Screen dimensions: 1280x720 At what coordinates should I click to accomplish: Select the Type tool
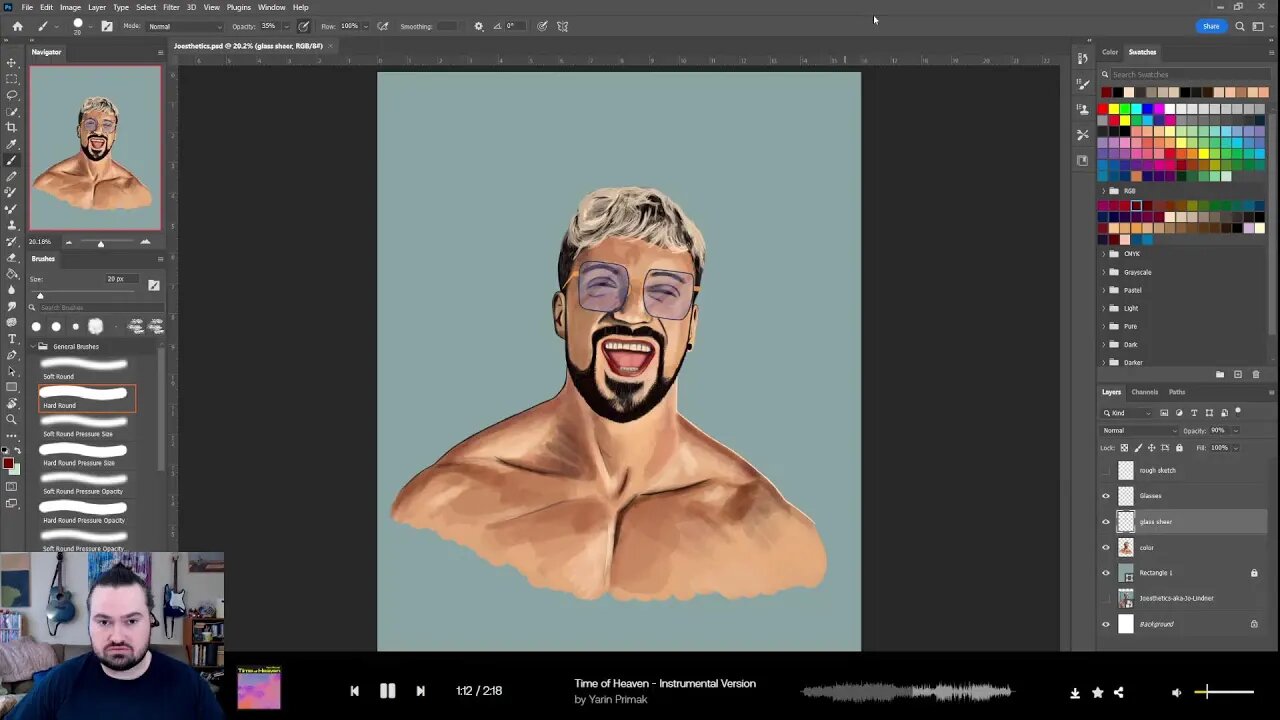pyautogui.click(x=12, y=338)
